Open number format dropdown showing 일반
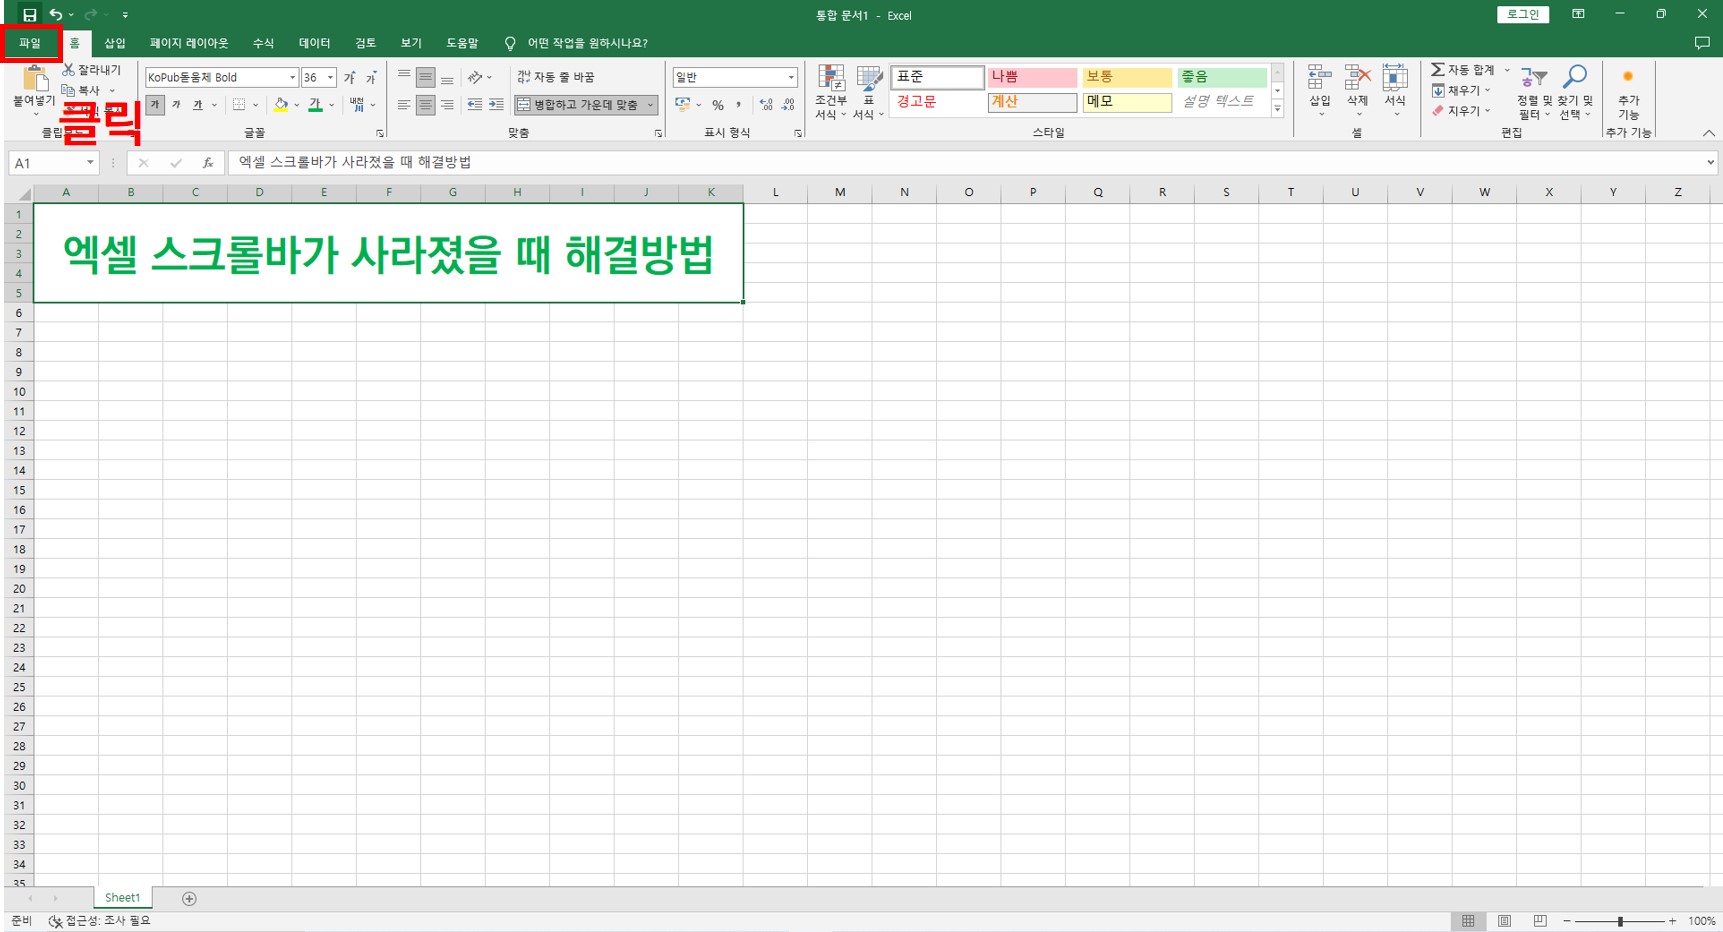 pos(791,77)
